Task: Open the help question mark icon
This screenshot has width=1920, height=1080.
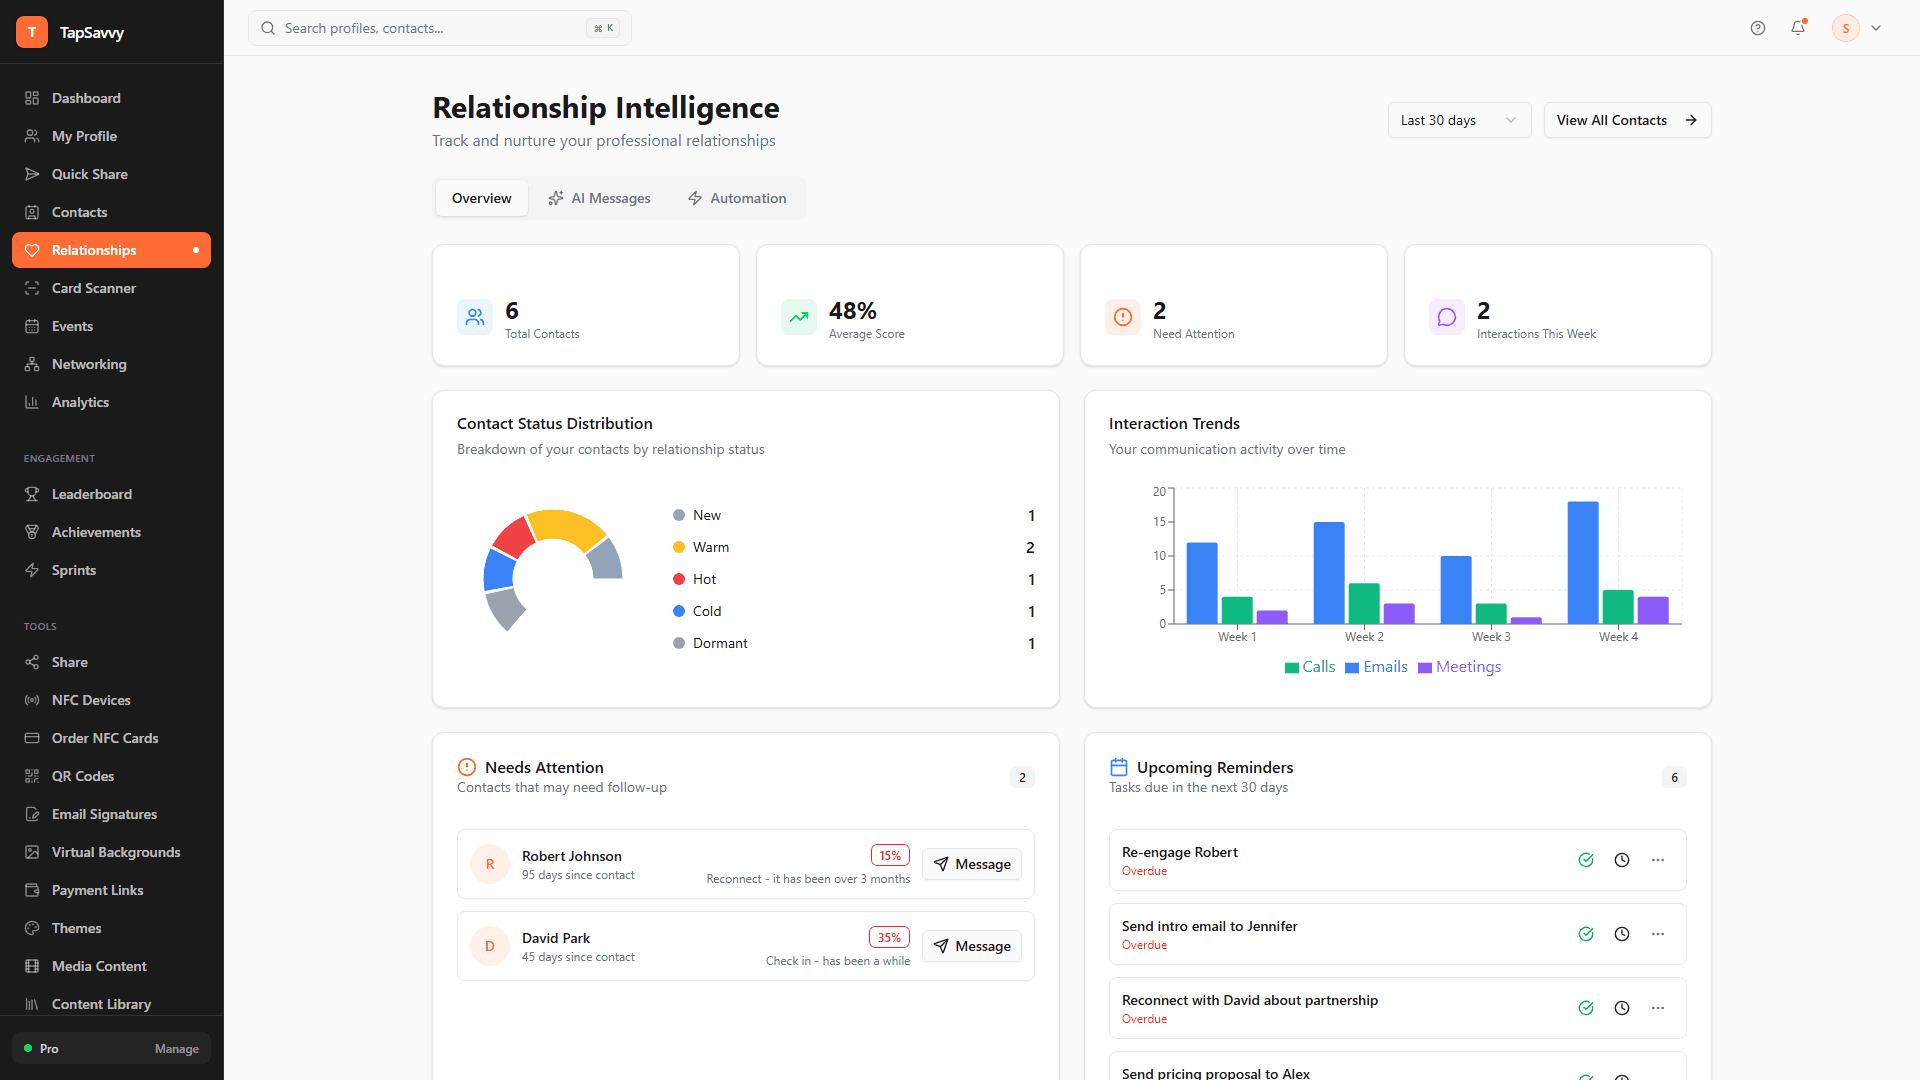Action: tap(1758, 28)
